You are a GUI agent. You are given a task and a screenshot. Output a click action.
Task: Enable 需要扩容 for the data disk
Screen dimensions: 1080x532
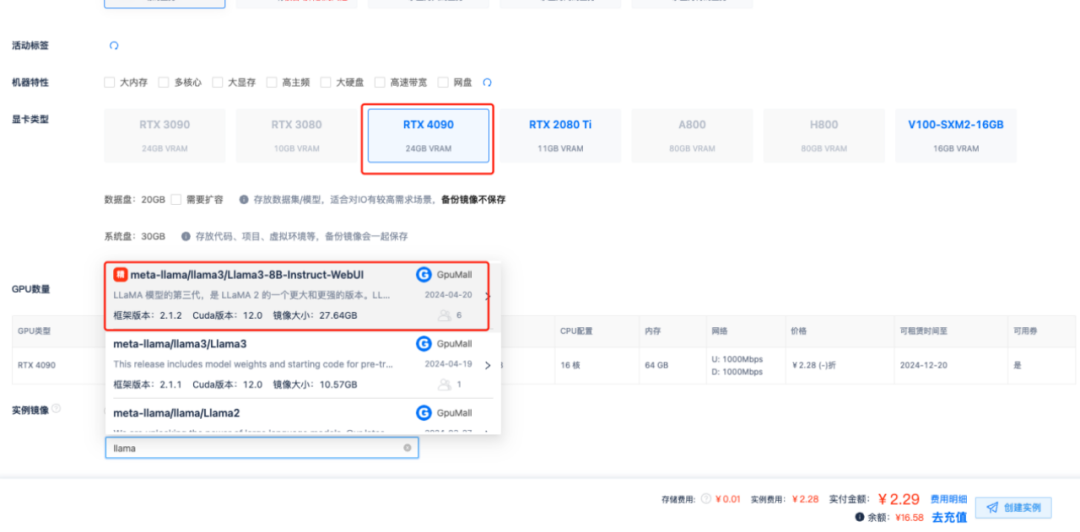click(x=176, y=199)
